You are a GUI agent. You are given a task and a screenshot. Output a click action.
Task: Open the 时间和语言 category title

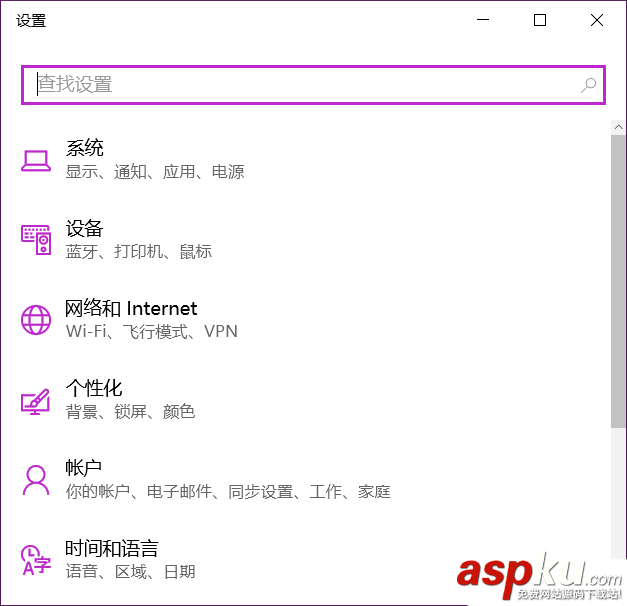pyautogui.click(x=112, y=548)
